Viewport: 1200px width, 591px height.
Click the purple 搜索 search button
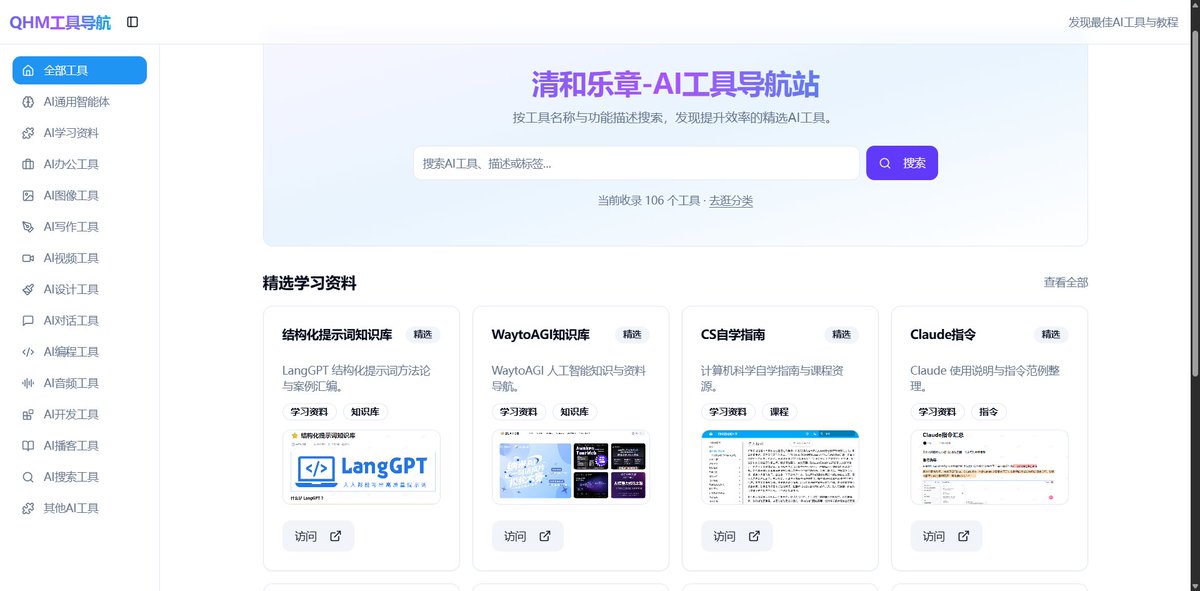pos(901,162)
